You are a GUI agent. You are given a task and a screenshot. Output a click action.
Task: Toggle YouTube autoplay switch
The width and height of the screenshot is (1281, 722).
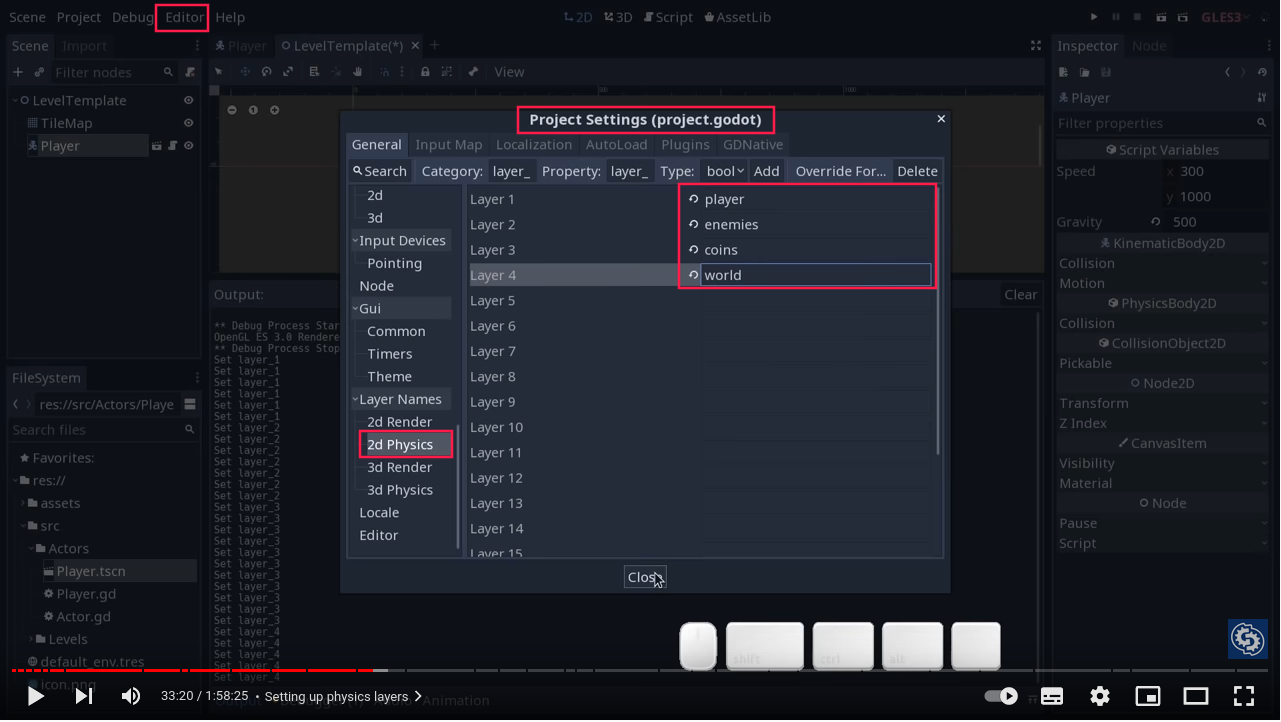coord(1001,696)
